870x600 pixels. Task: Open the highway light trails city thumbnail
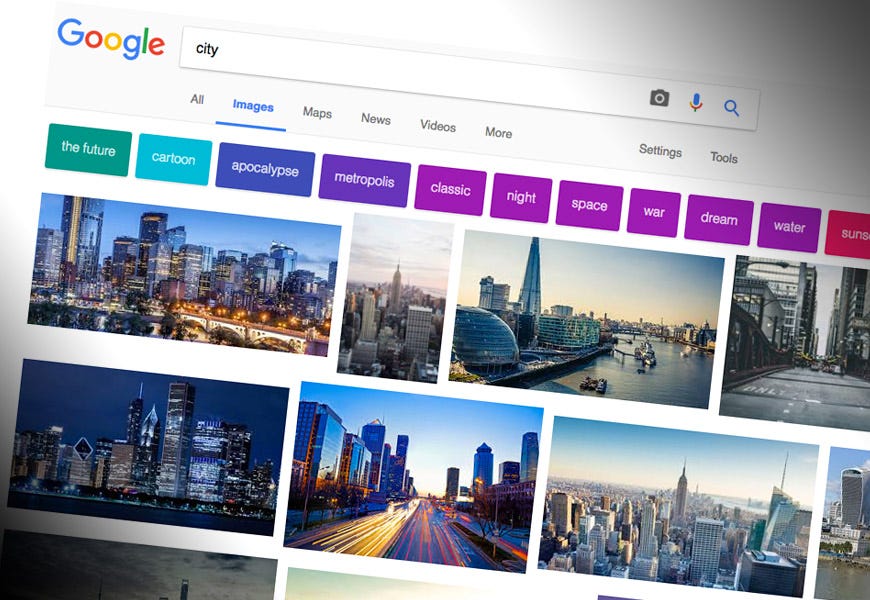(x=413, y=477)
